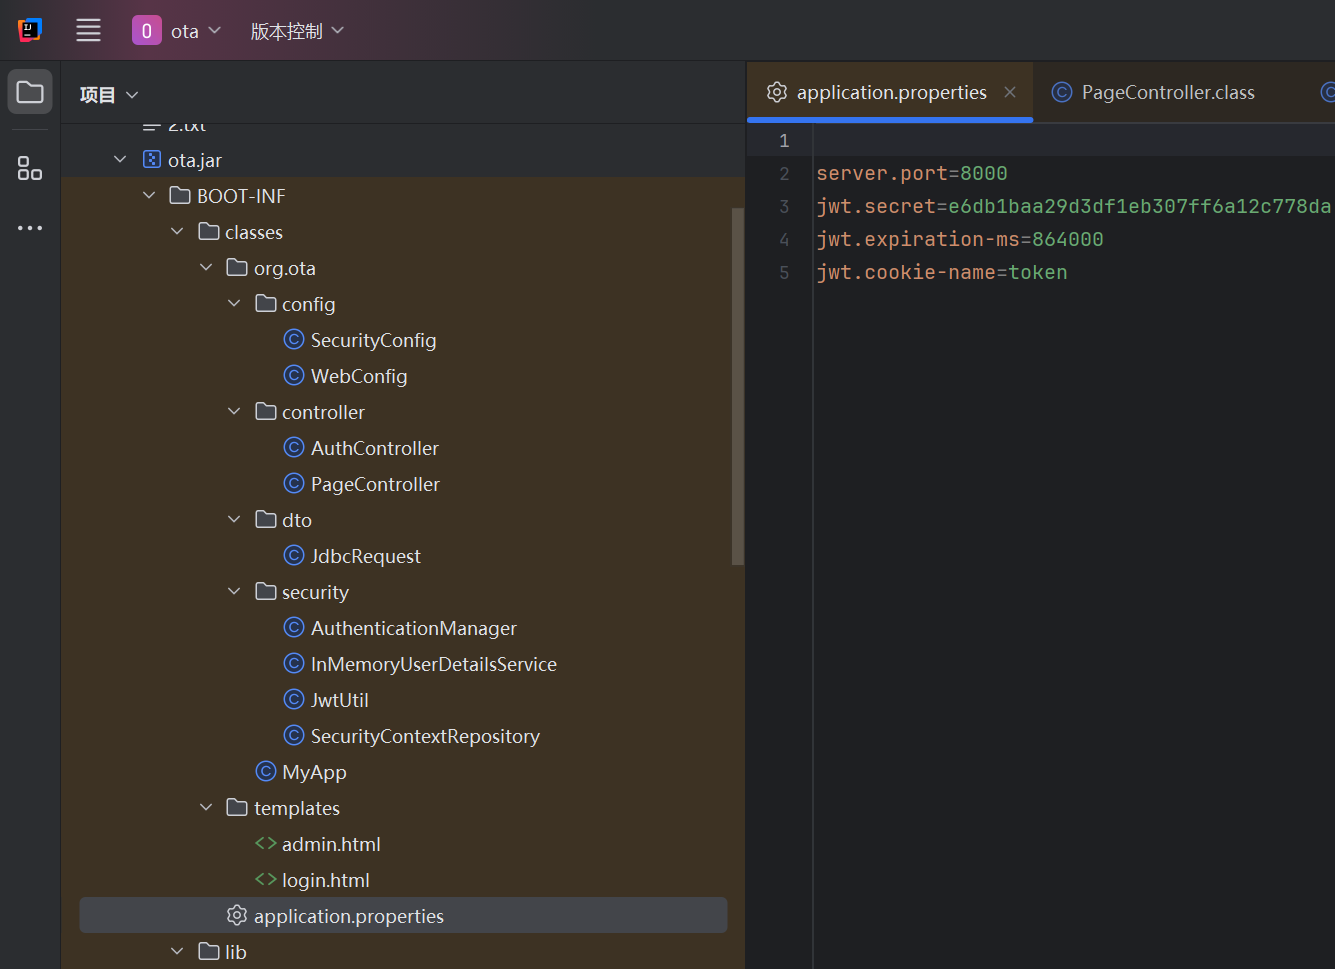Collapse the classes folder
1335x969 pixels.
click(x=177, y=232)
